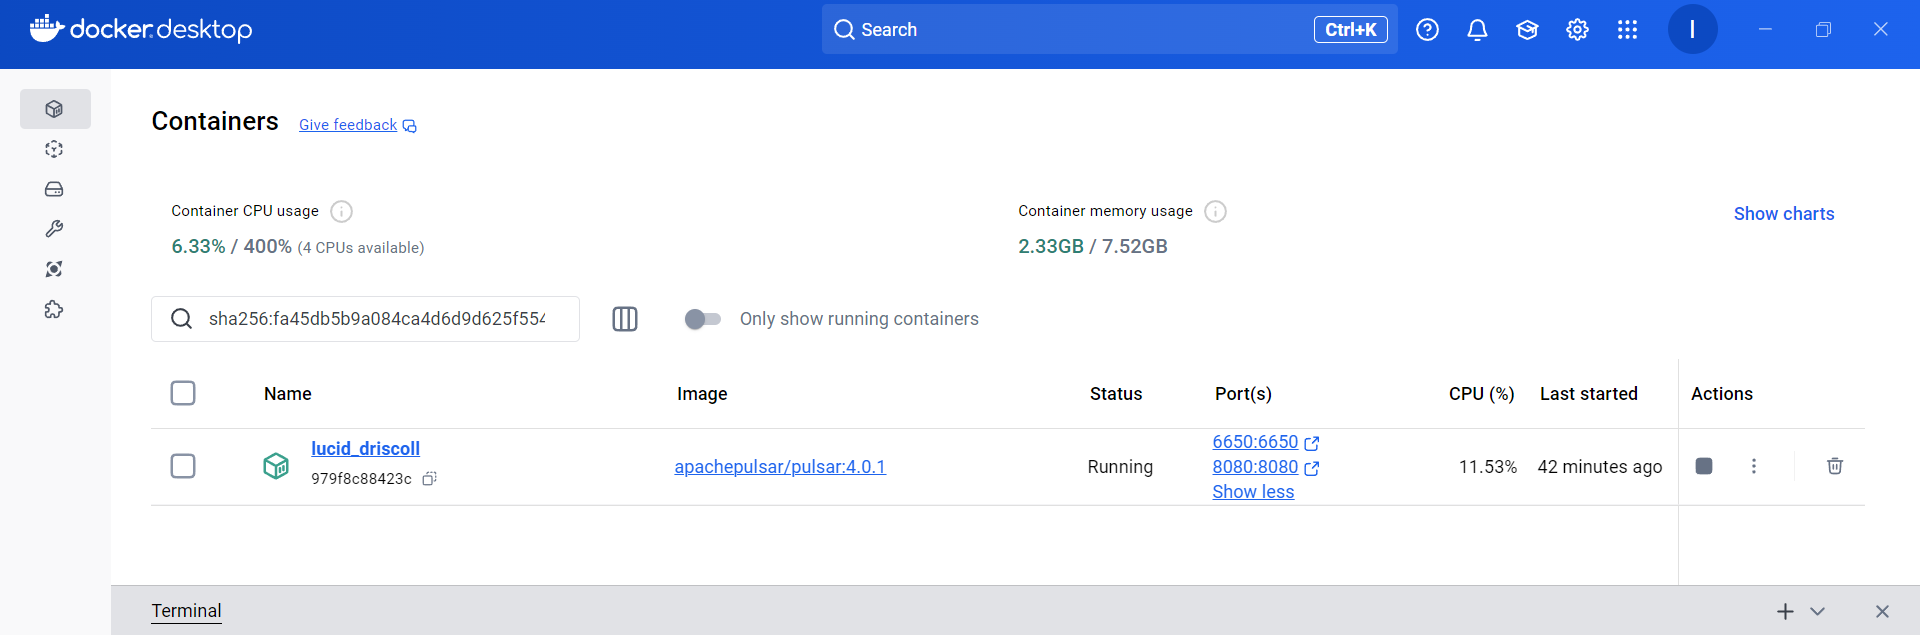Expand the terminal options chevron
This screenshot has height=635, width=1920.
click(x=1817, y=611)
